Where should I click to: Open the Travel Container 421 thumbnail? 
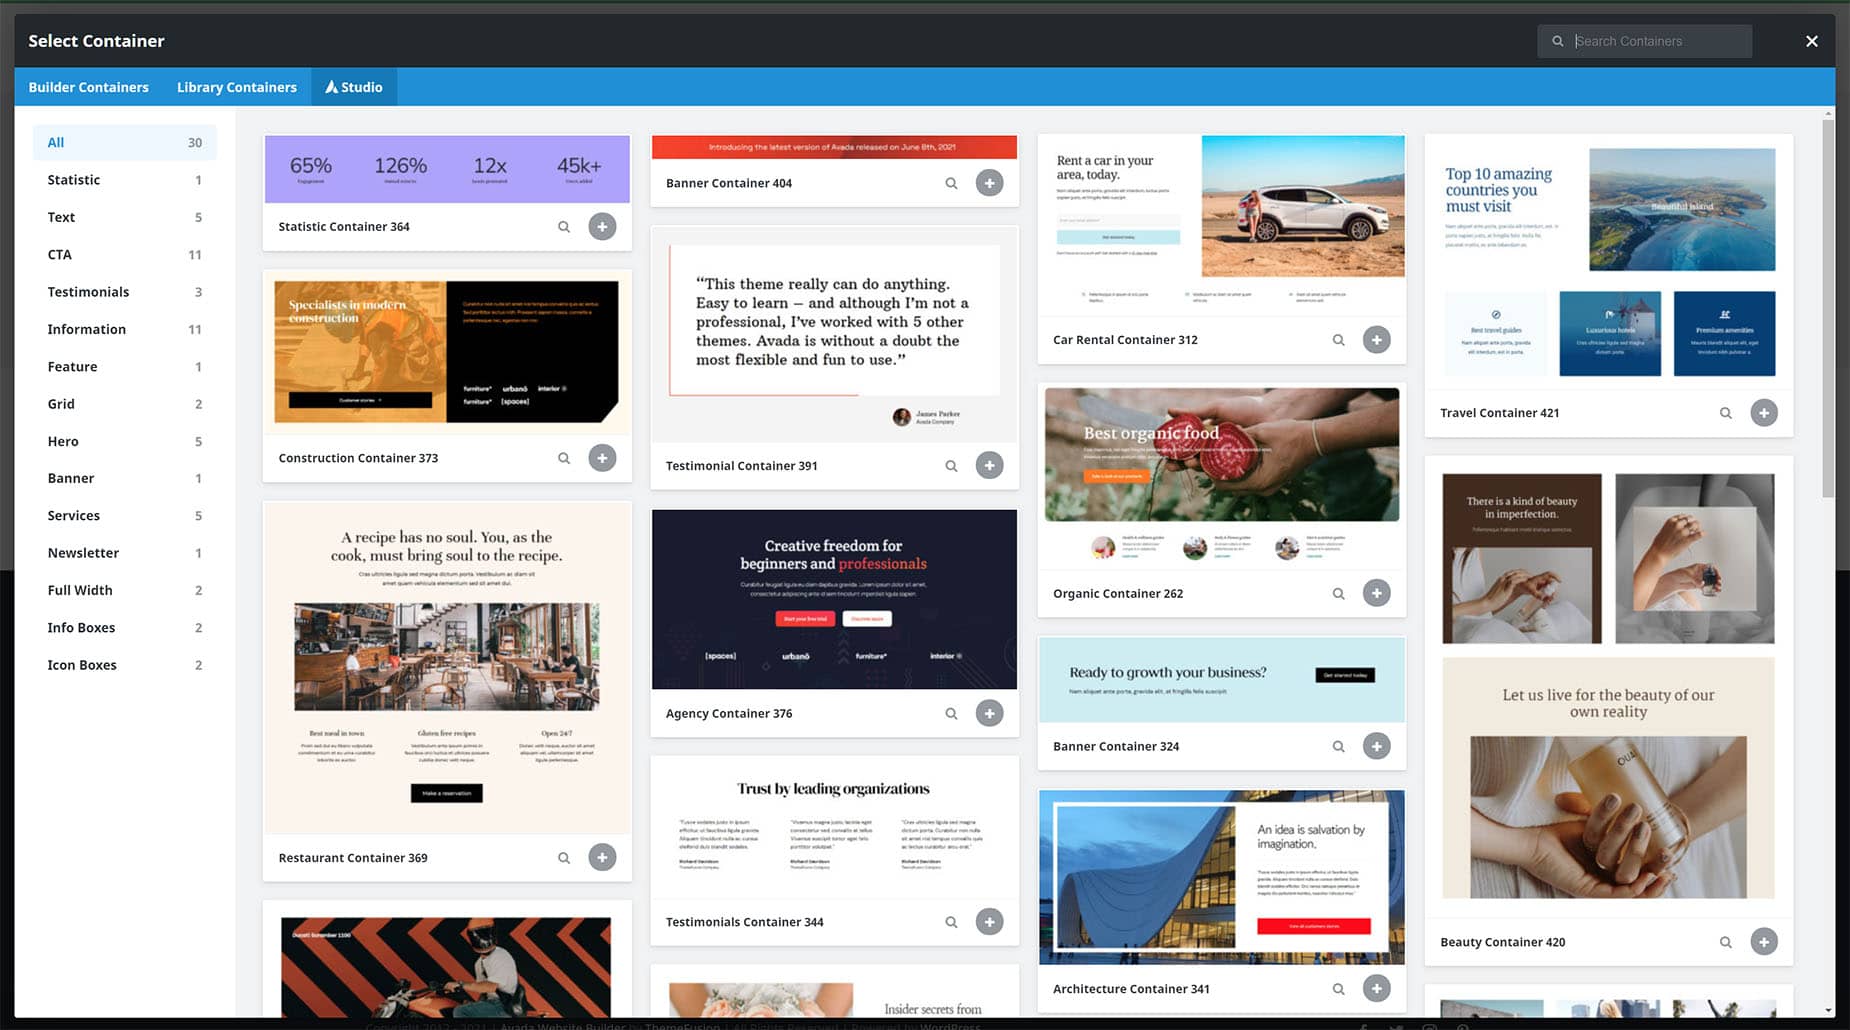[1609, 262]
